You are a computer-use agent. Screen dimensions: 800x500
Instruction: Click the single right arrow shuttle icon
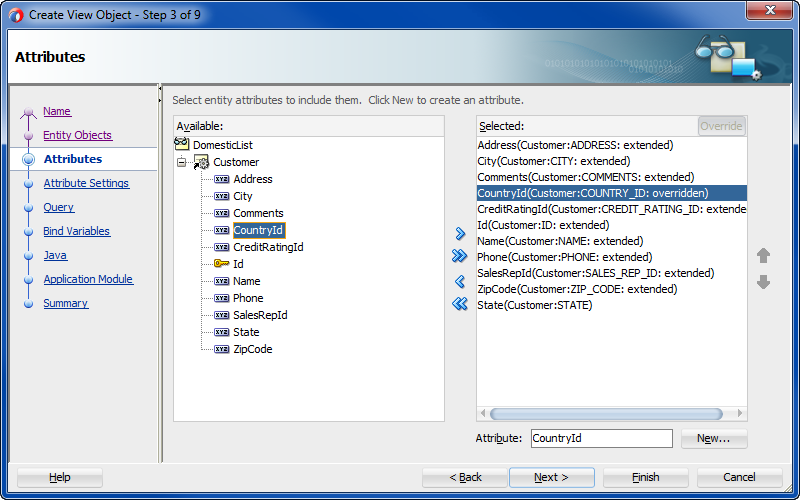coord(460,234)
